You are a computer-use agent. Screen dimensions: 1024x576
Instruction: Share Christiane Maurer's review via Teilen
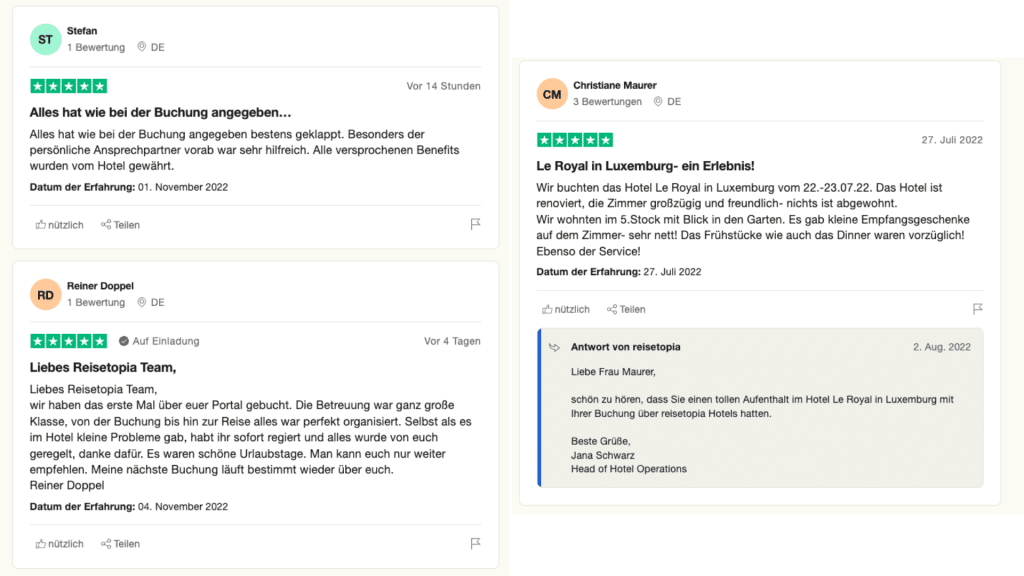626,309
